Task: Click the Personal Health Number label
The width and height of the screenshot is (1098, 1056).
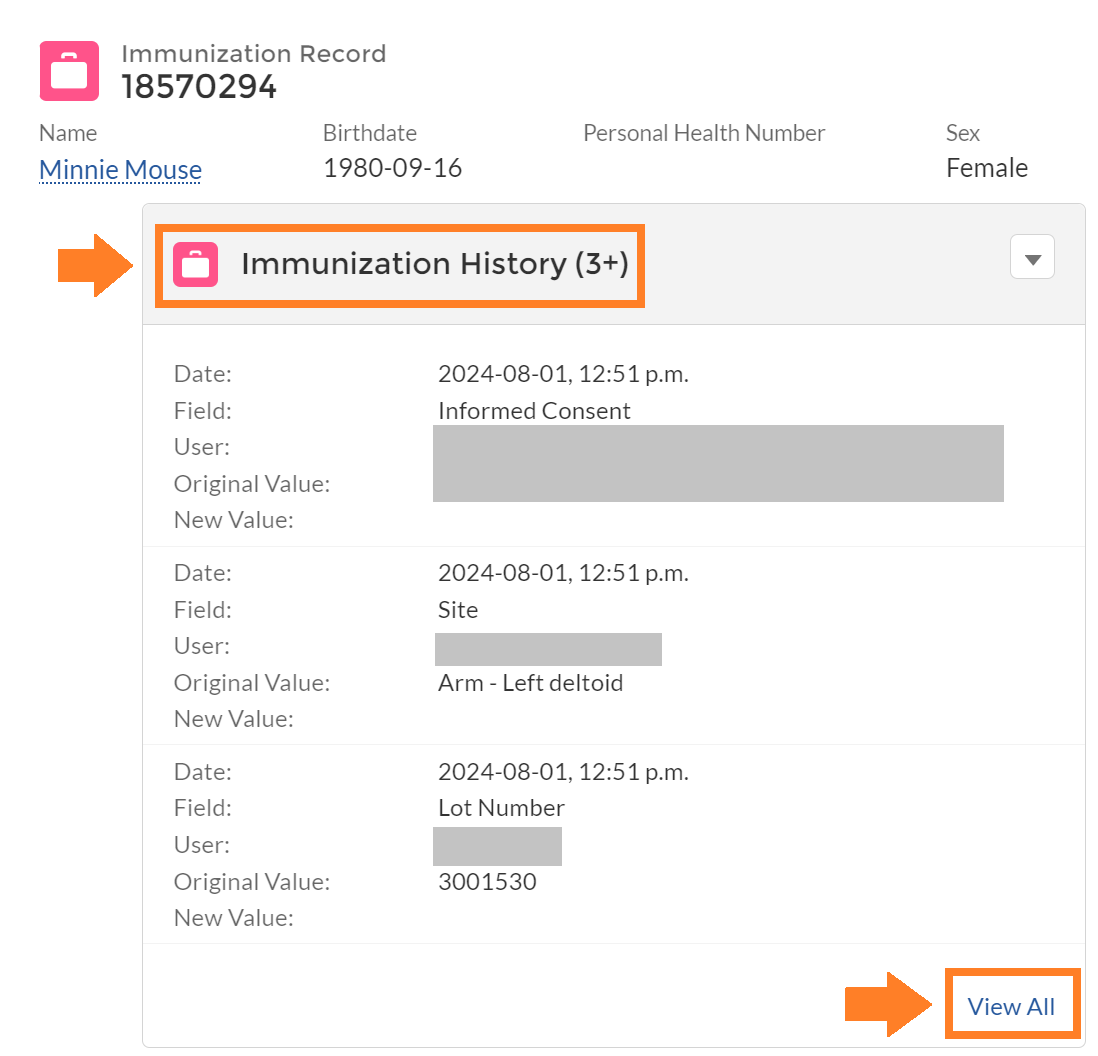Action: [x=704, y=133]
